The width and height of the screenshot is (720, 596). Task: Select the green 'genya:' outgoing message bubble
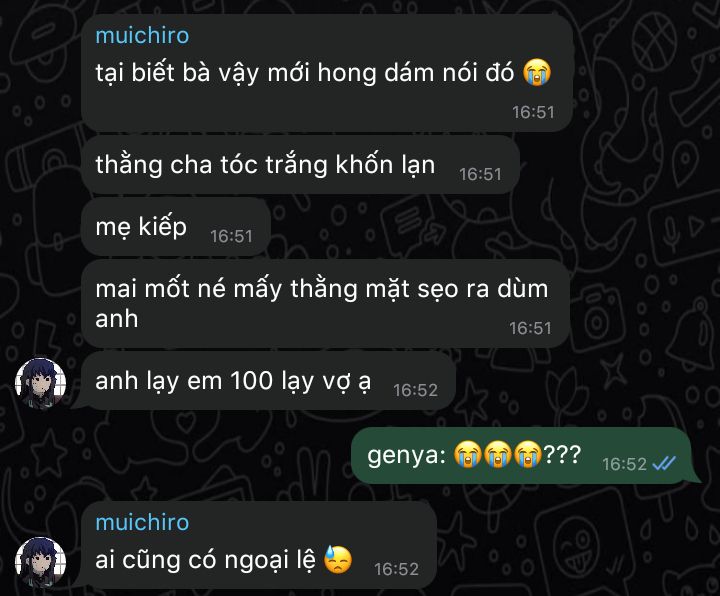click(x=522, y=455)
